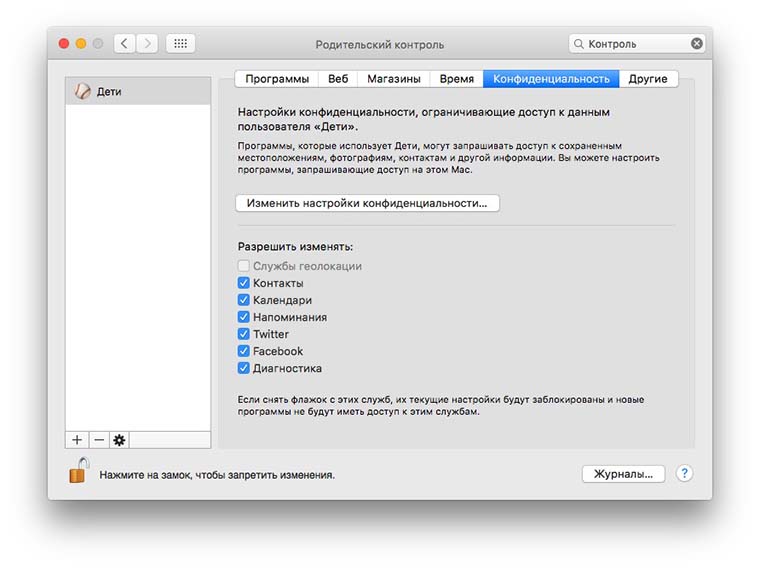Select the Дети user in the sidebar
This screenshot has width=760, height=568.
(x=138, y=91)
